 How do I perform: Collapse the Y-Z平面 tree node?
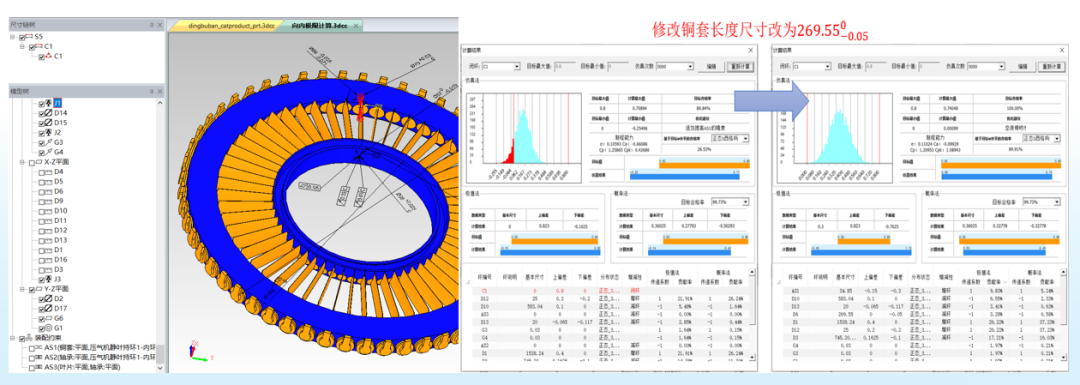(21, 289)
